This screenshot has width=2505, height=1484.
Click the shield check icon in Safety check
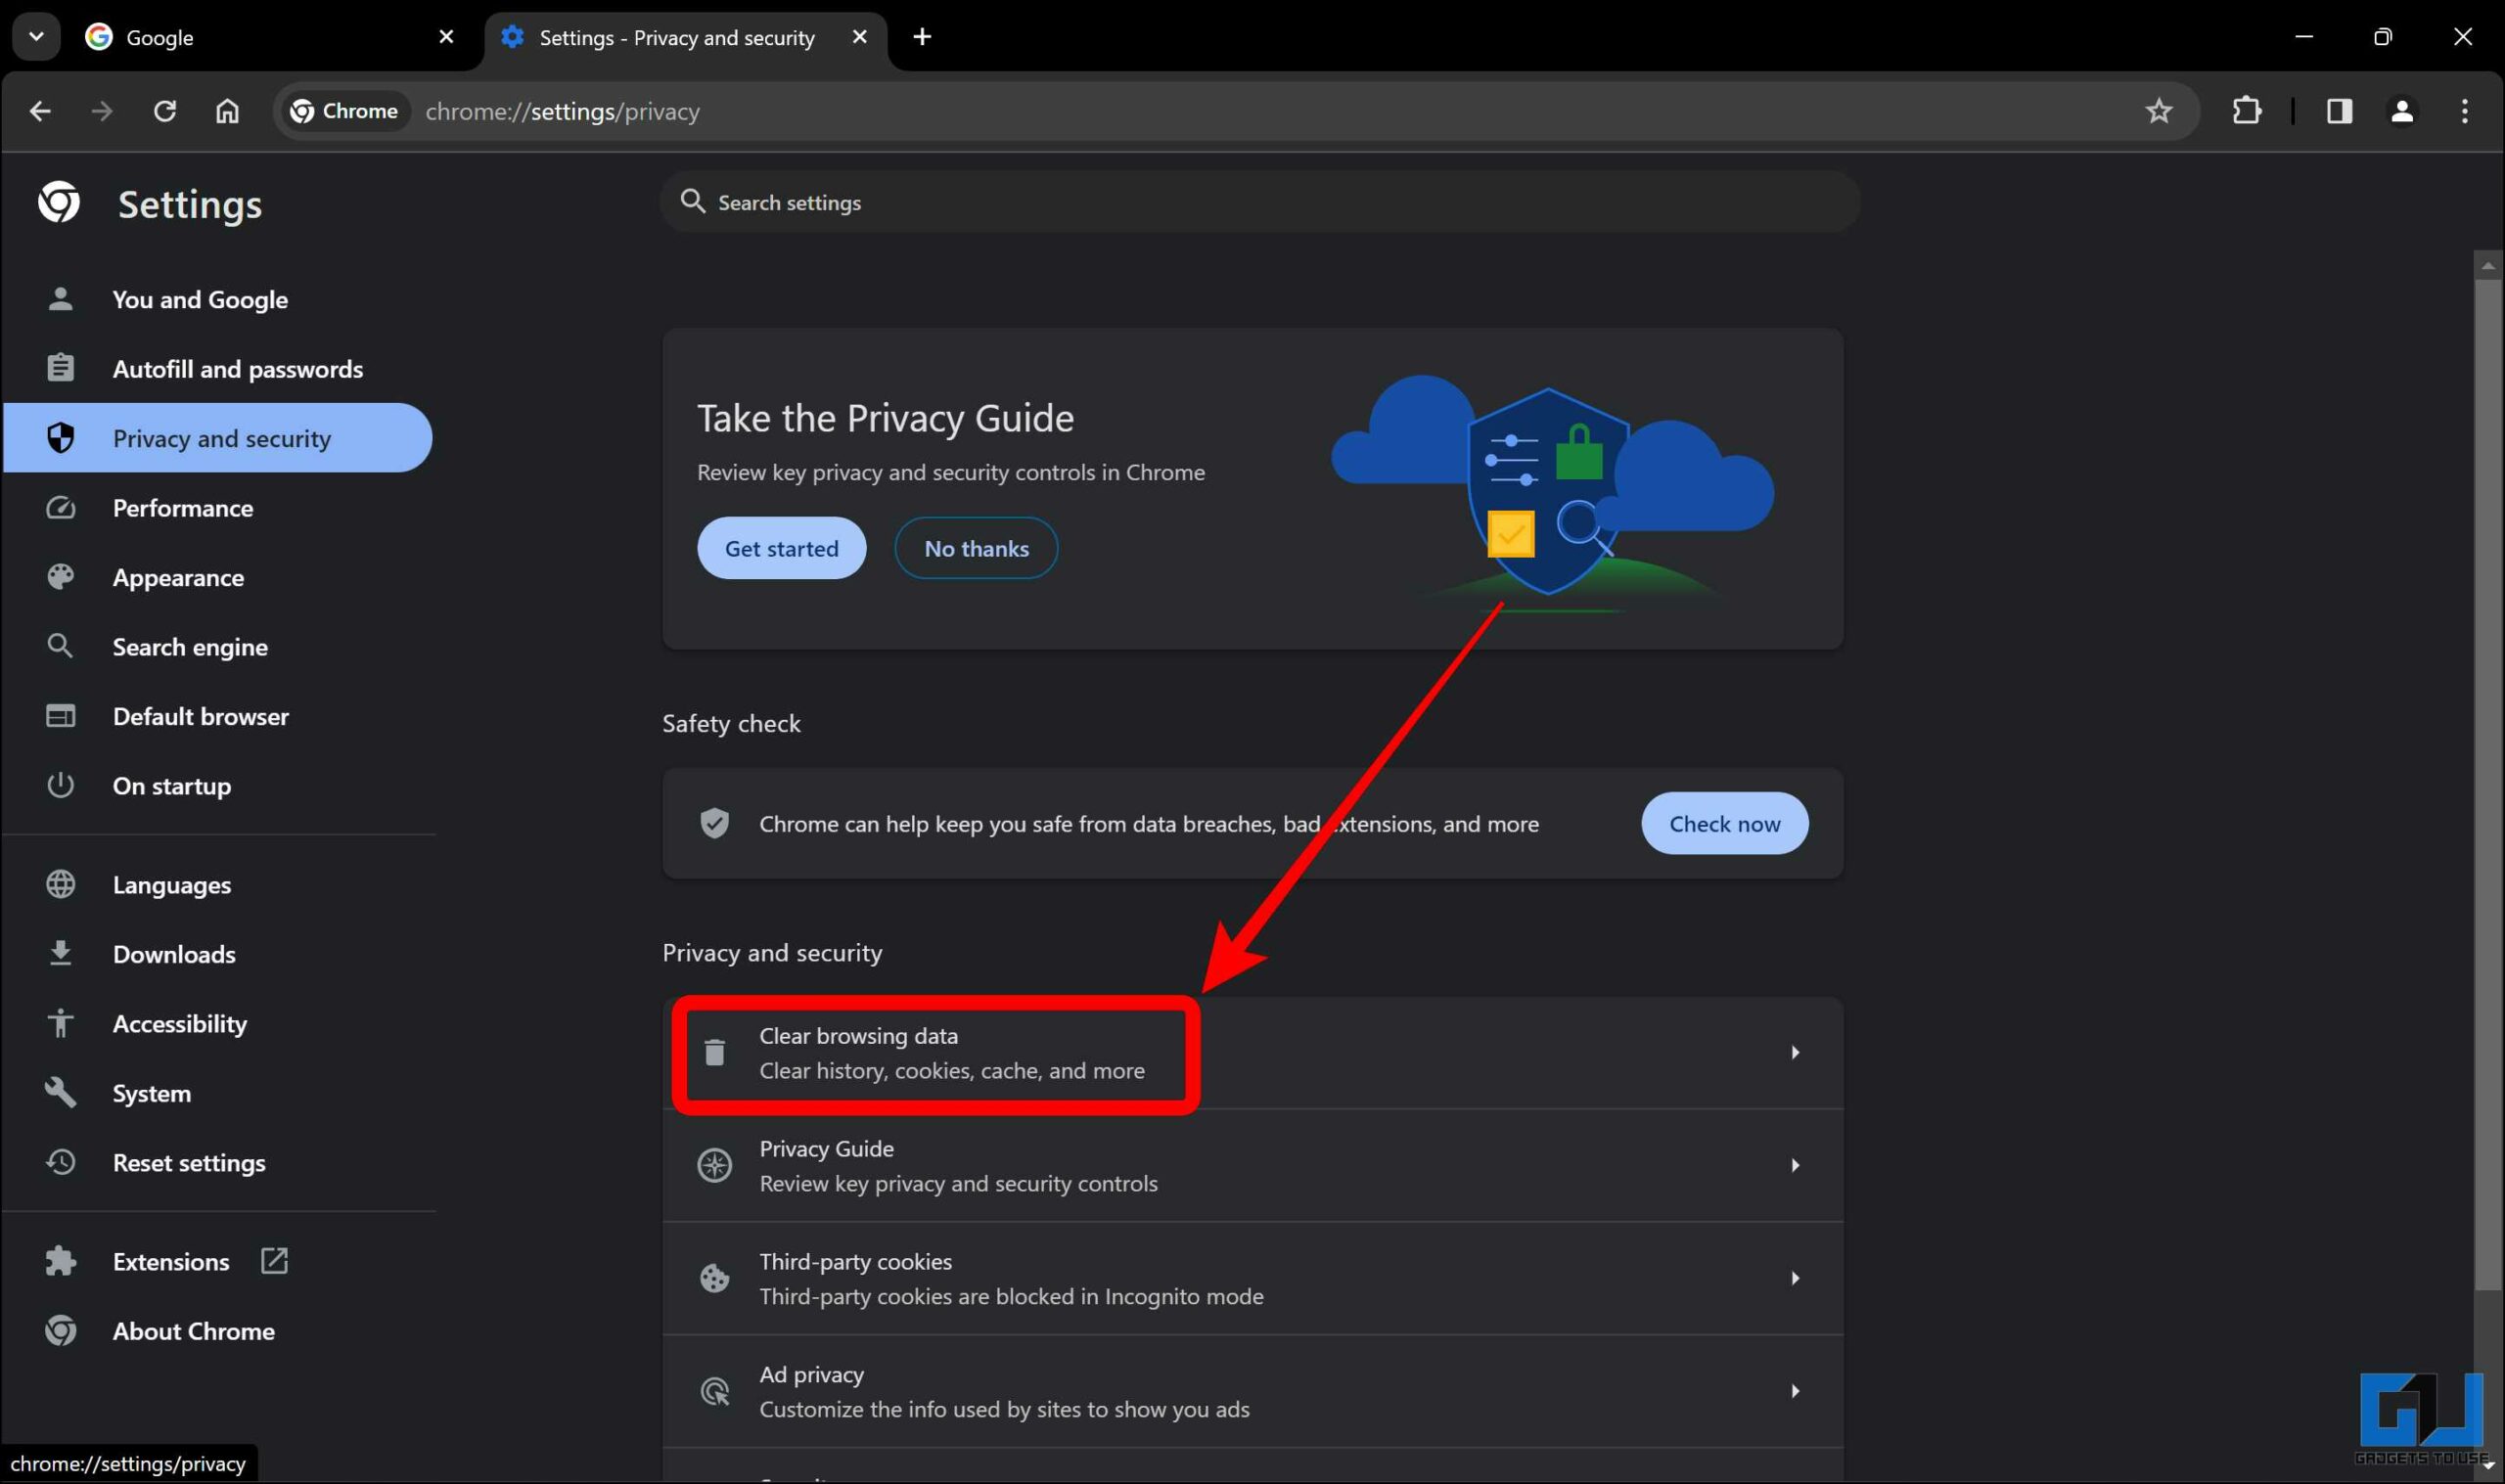click(715, 824)
